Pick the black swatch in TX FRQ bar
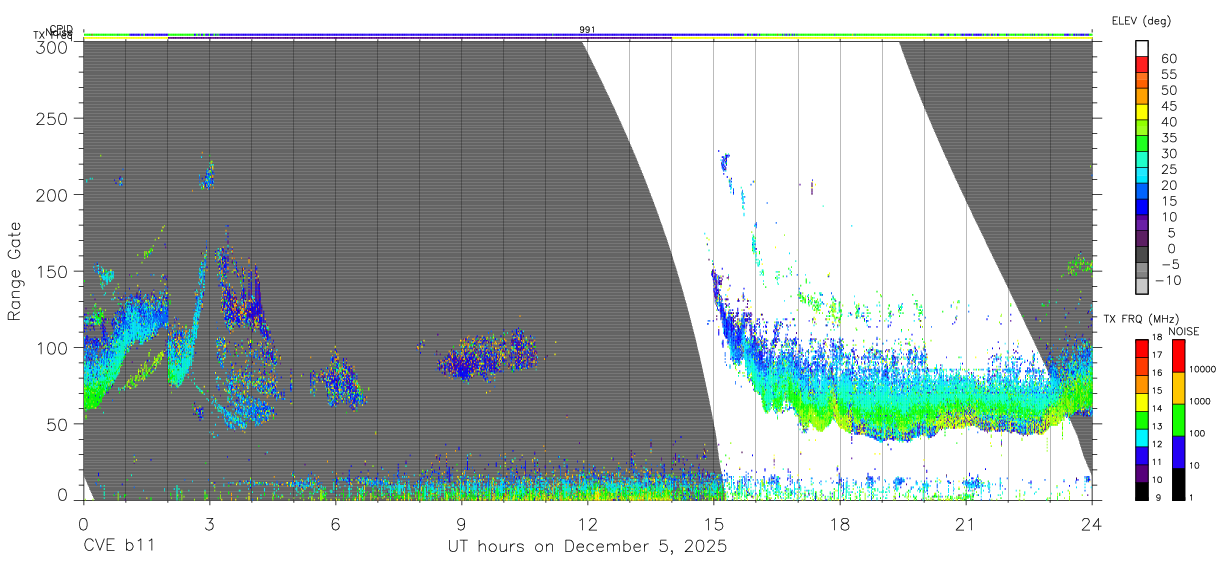This screenshot has height=567, width=1228. [1142, 491]
